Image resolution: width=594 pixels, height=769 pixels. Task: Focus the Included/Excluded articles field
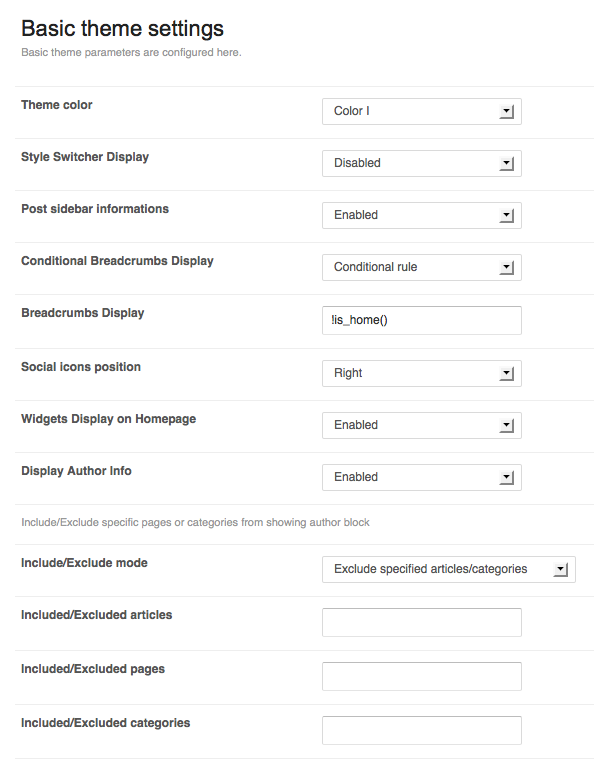421,622
